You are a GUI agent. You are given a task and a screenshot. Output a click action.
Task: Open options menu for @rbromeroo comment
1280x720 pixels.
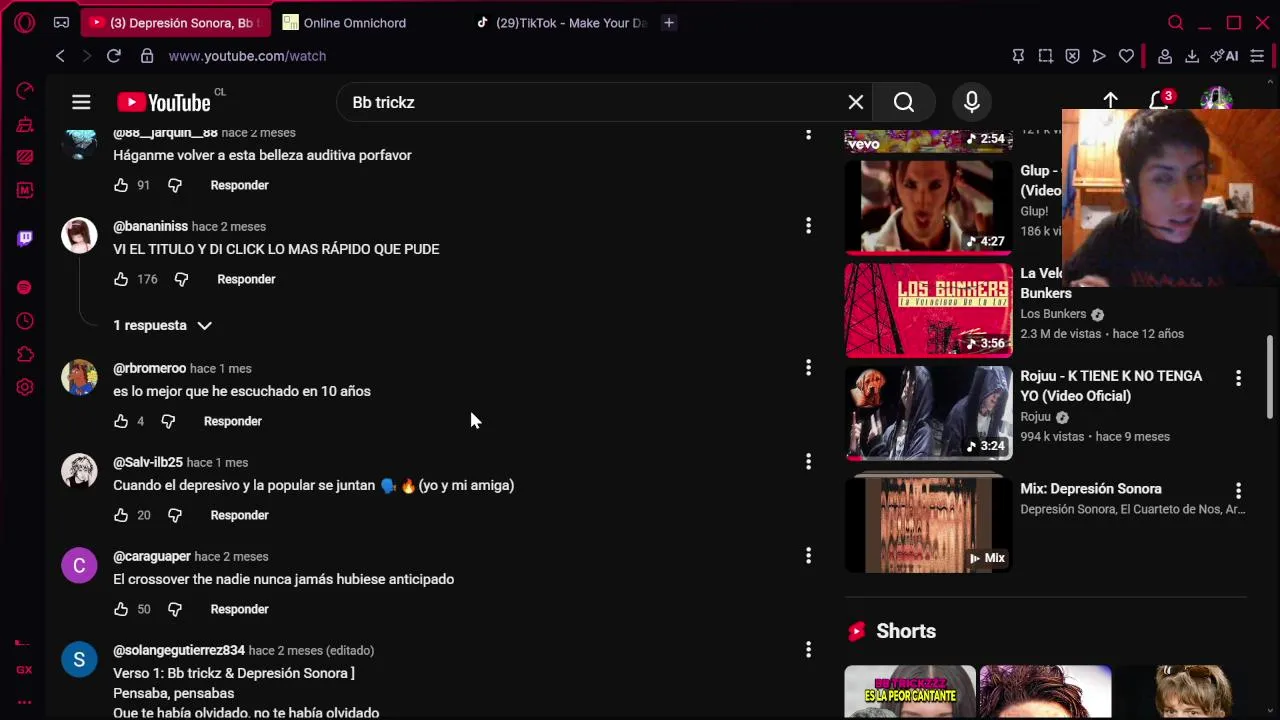808,368
